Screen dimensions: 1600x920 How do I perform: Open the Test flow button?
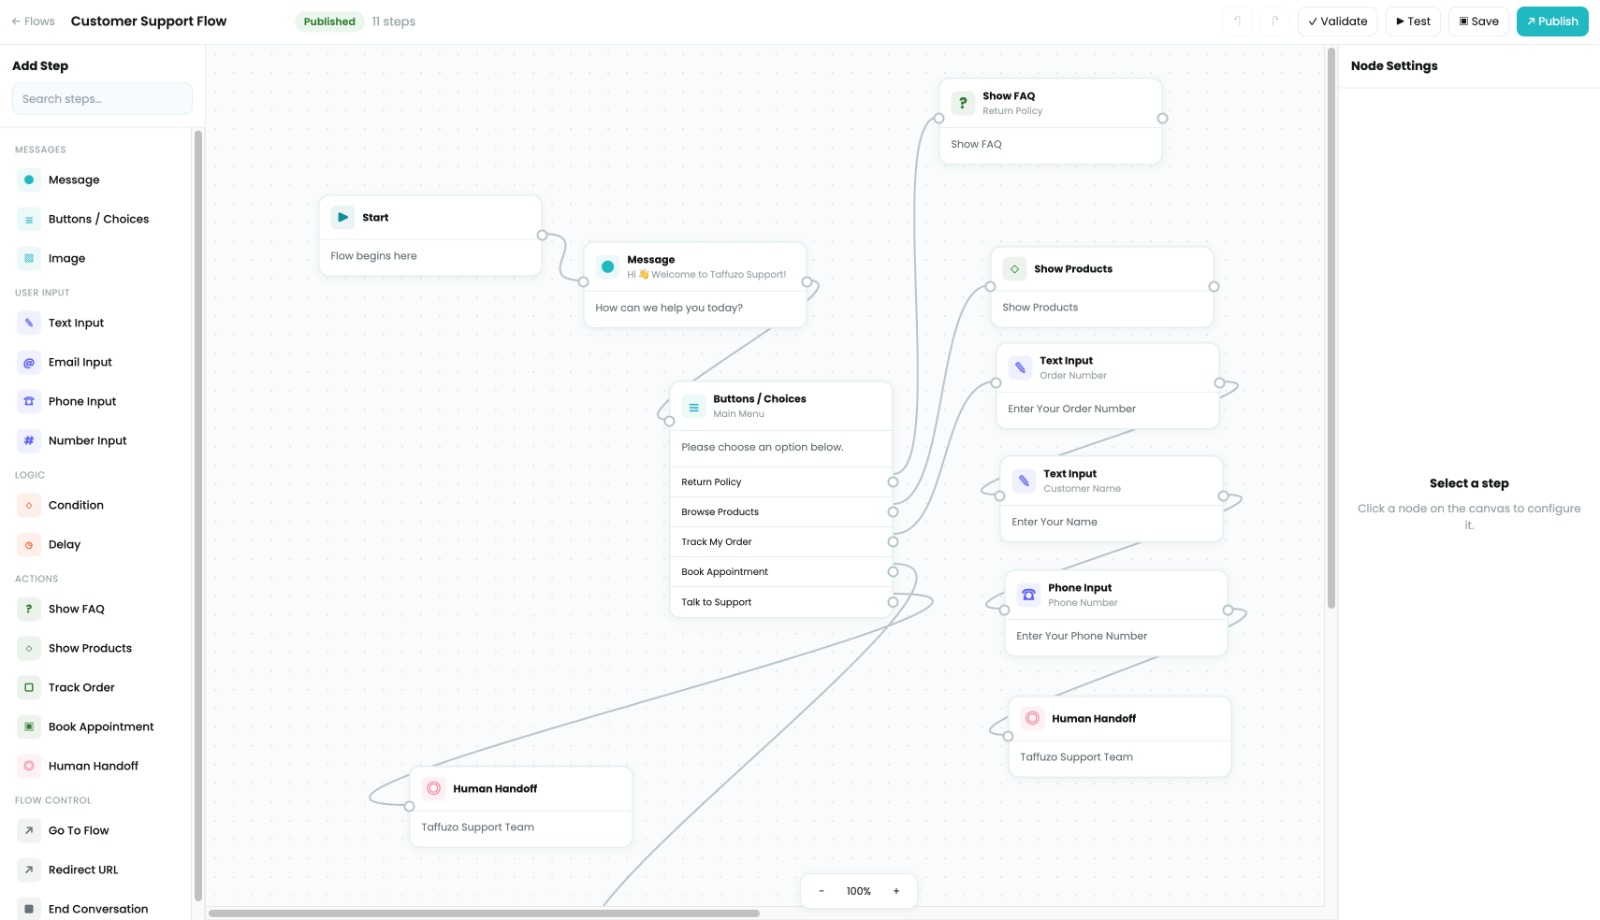[1413, 21]
